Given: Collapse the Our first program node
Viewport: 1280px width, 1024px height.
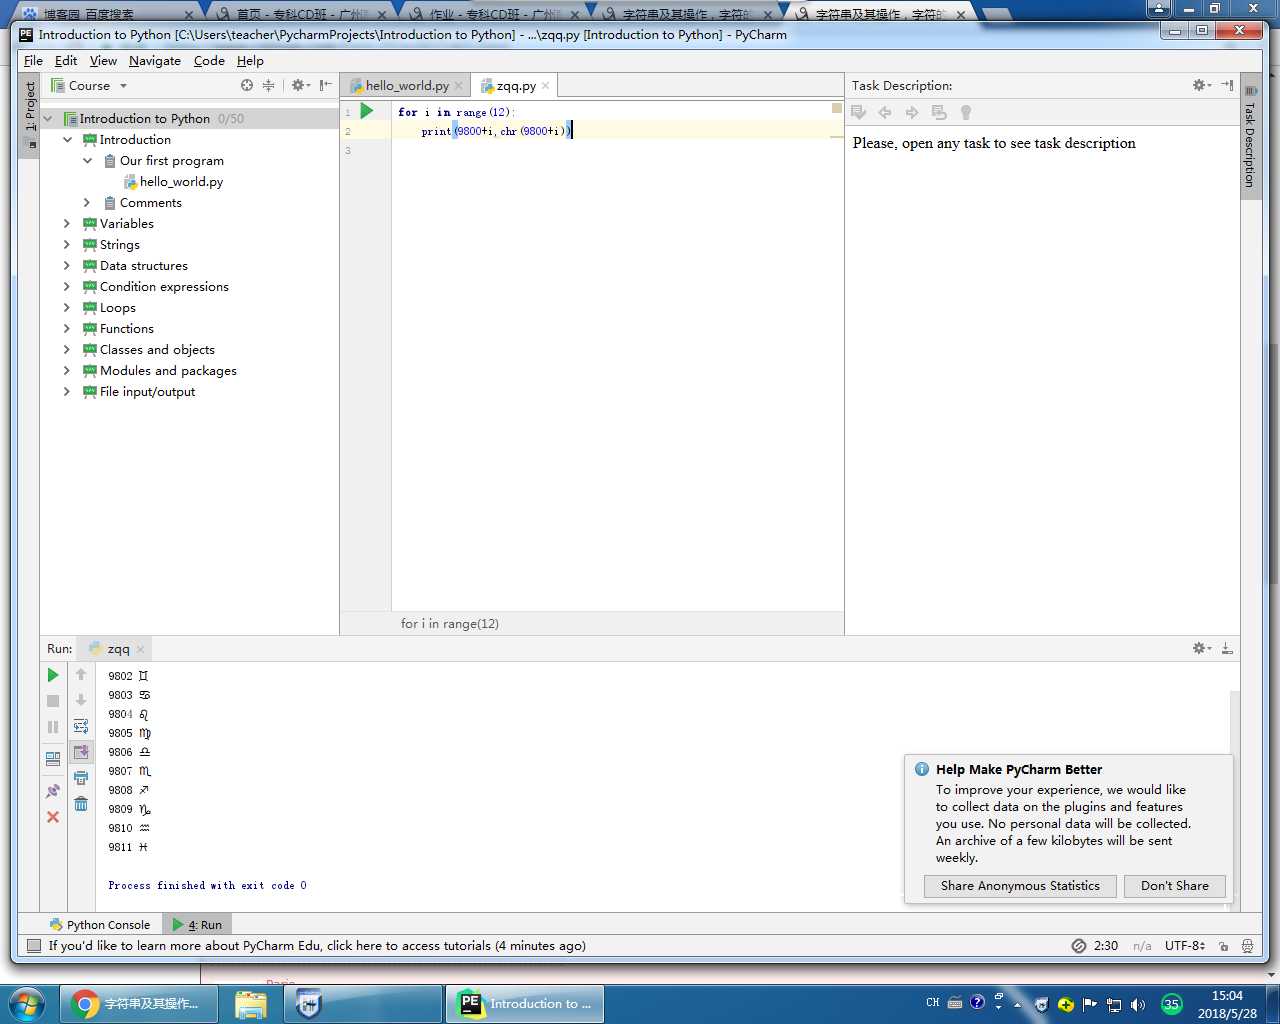Looking at the screenshot, I should (87, 160).
